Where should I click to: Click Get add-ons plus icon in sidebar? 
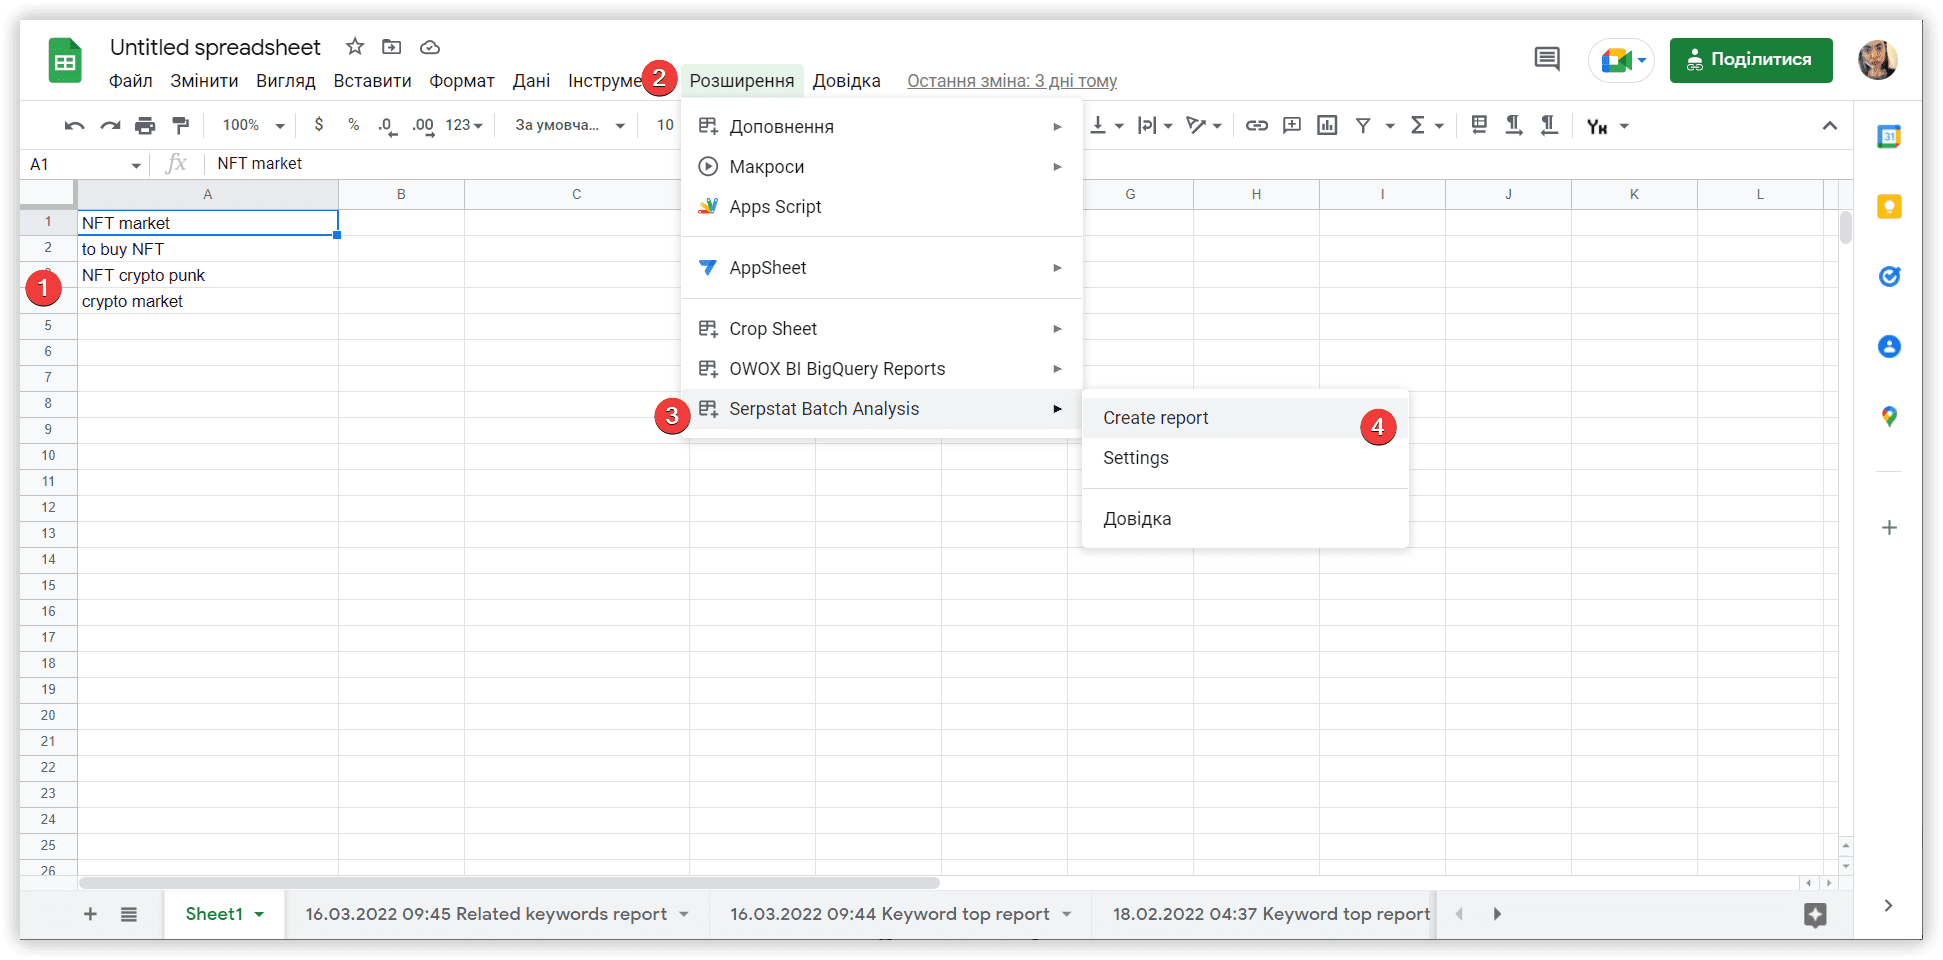[x=1889, y=528]
